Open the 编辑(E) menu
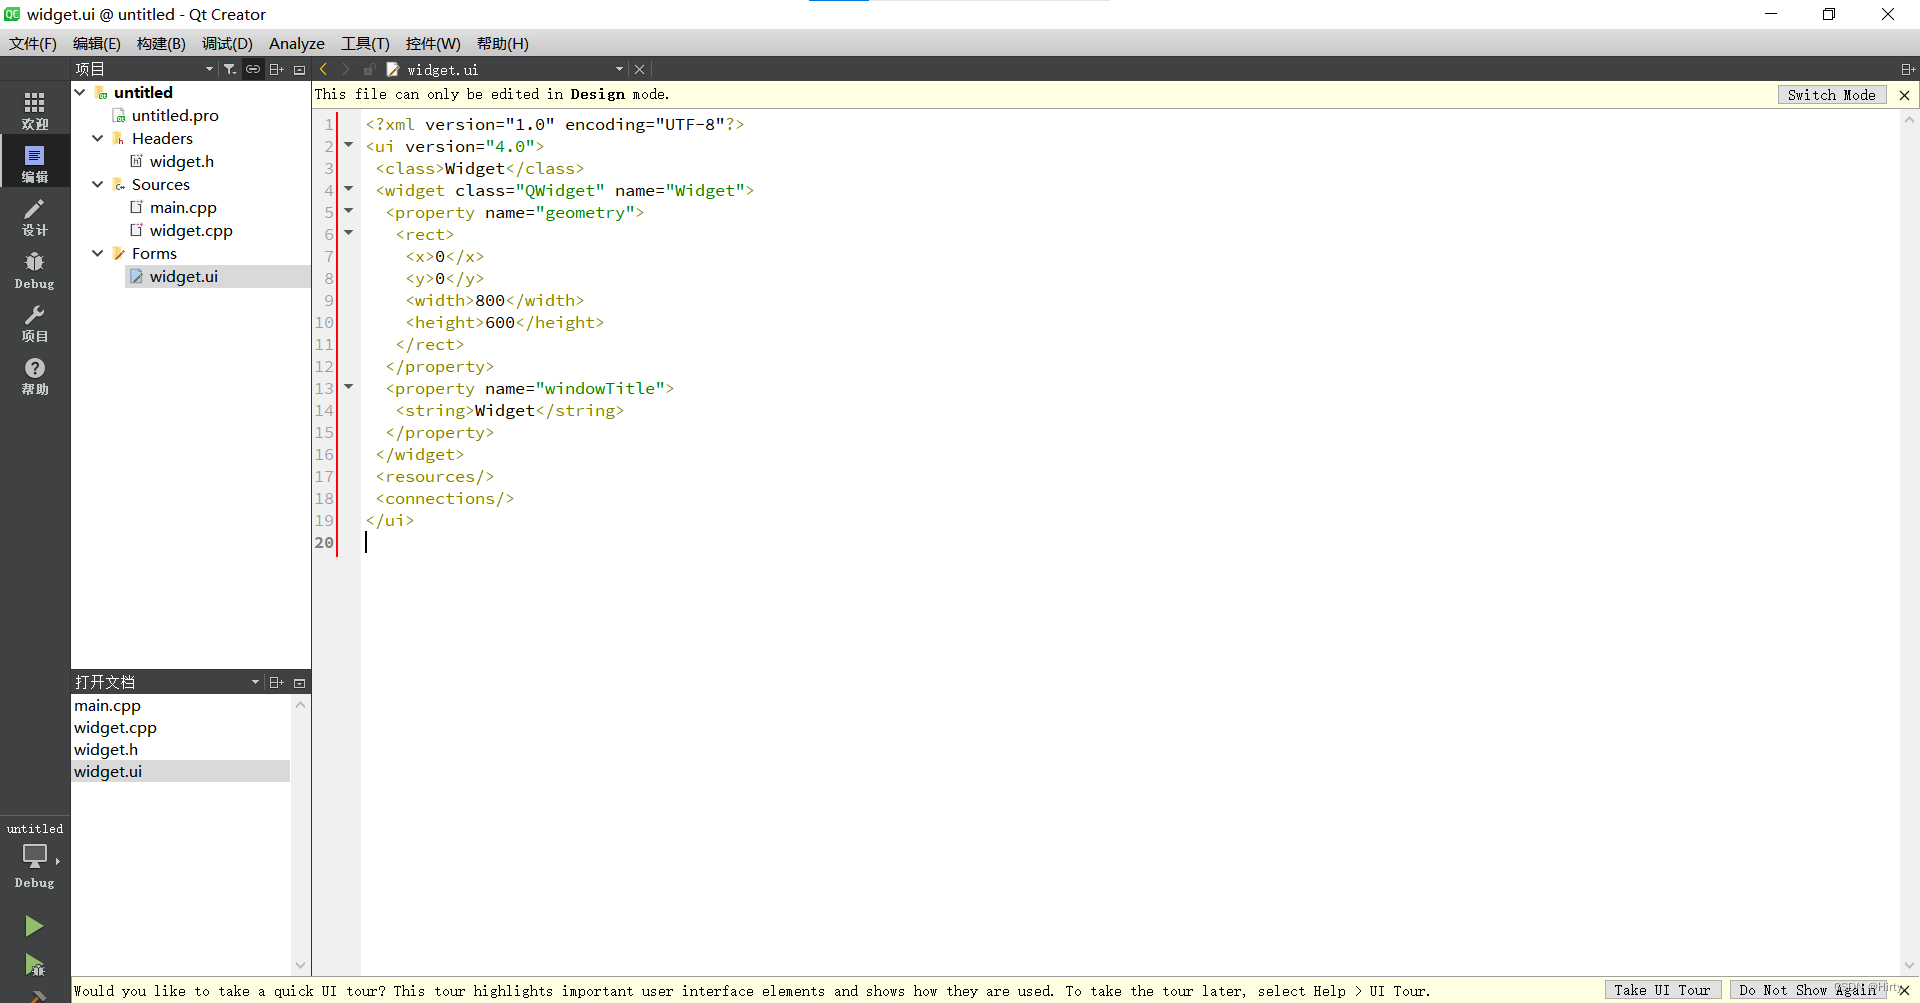The image size is (1920, 1003). 97,43
